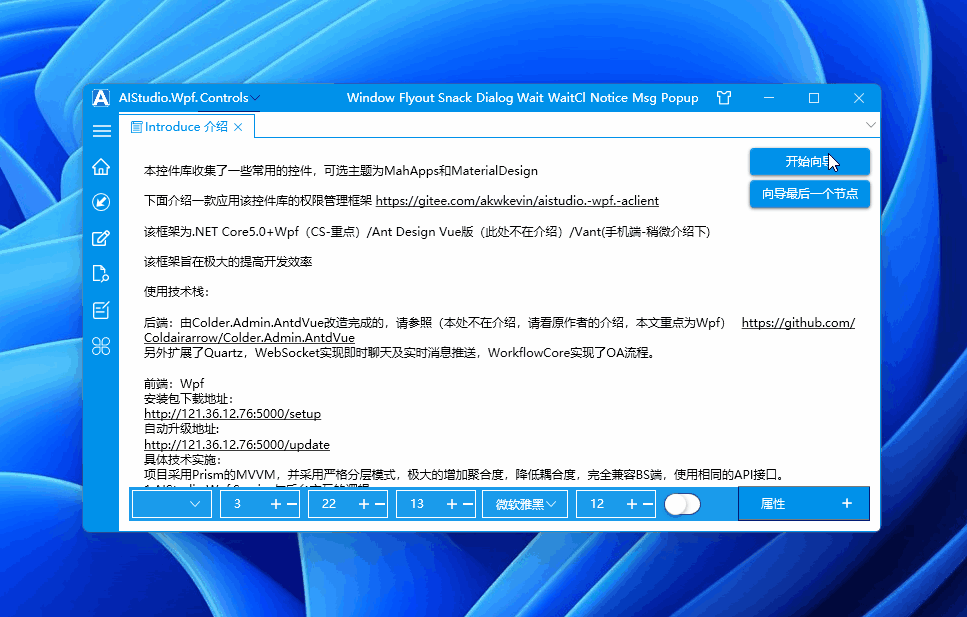This screenshot has height=617, width=967.
Task: Click the document search sidebar icon
Action: [x=101, y=273]
